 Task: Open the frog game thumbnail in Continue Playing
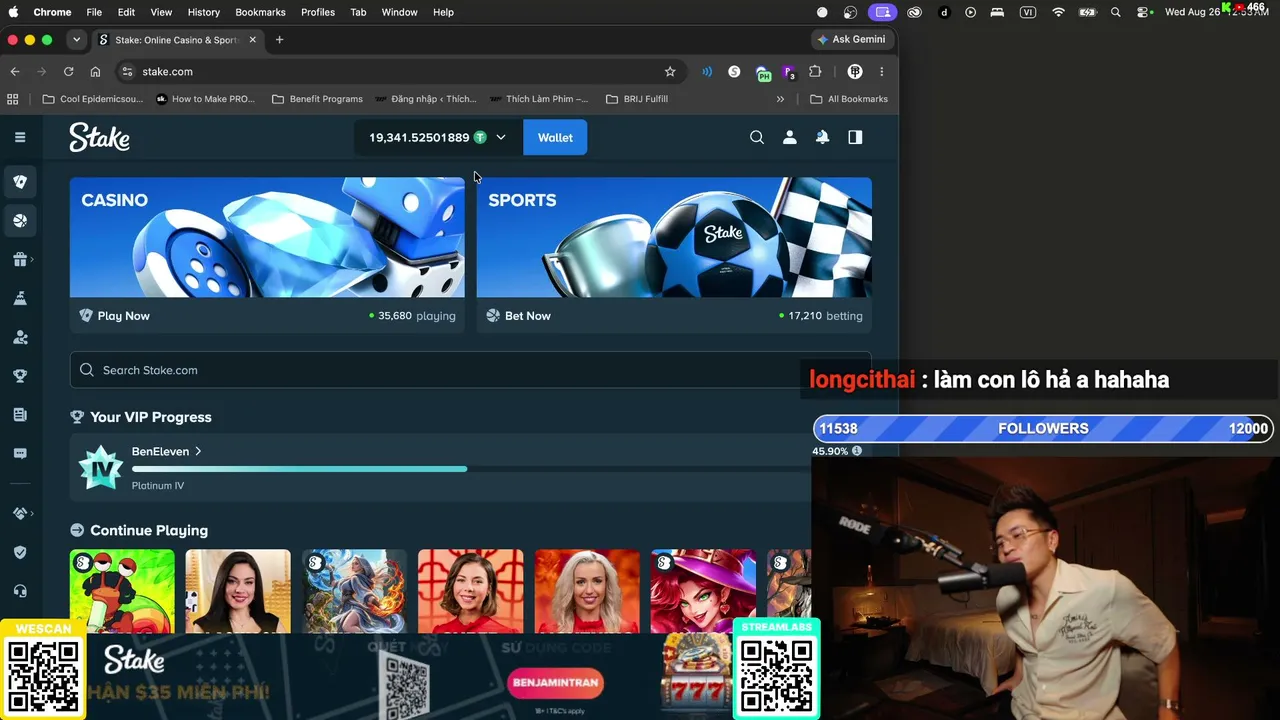(122, 591)
